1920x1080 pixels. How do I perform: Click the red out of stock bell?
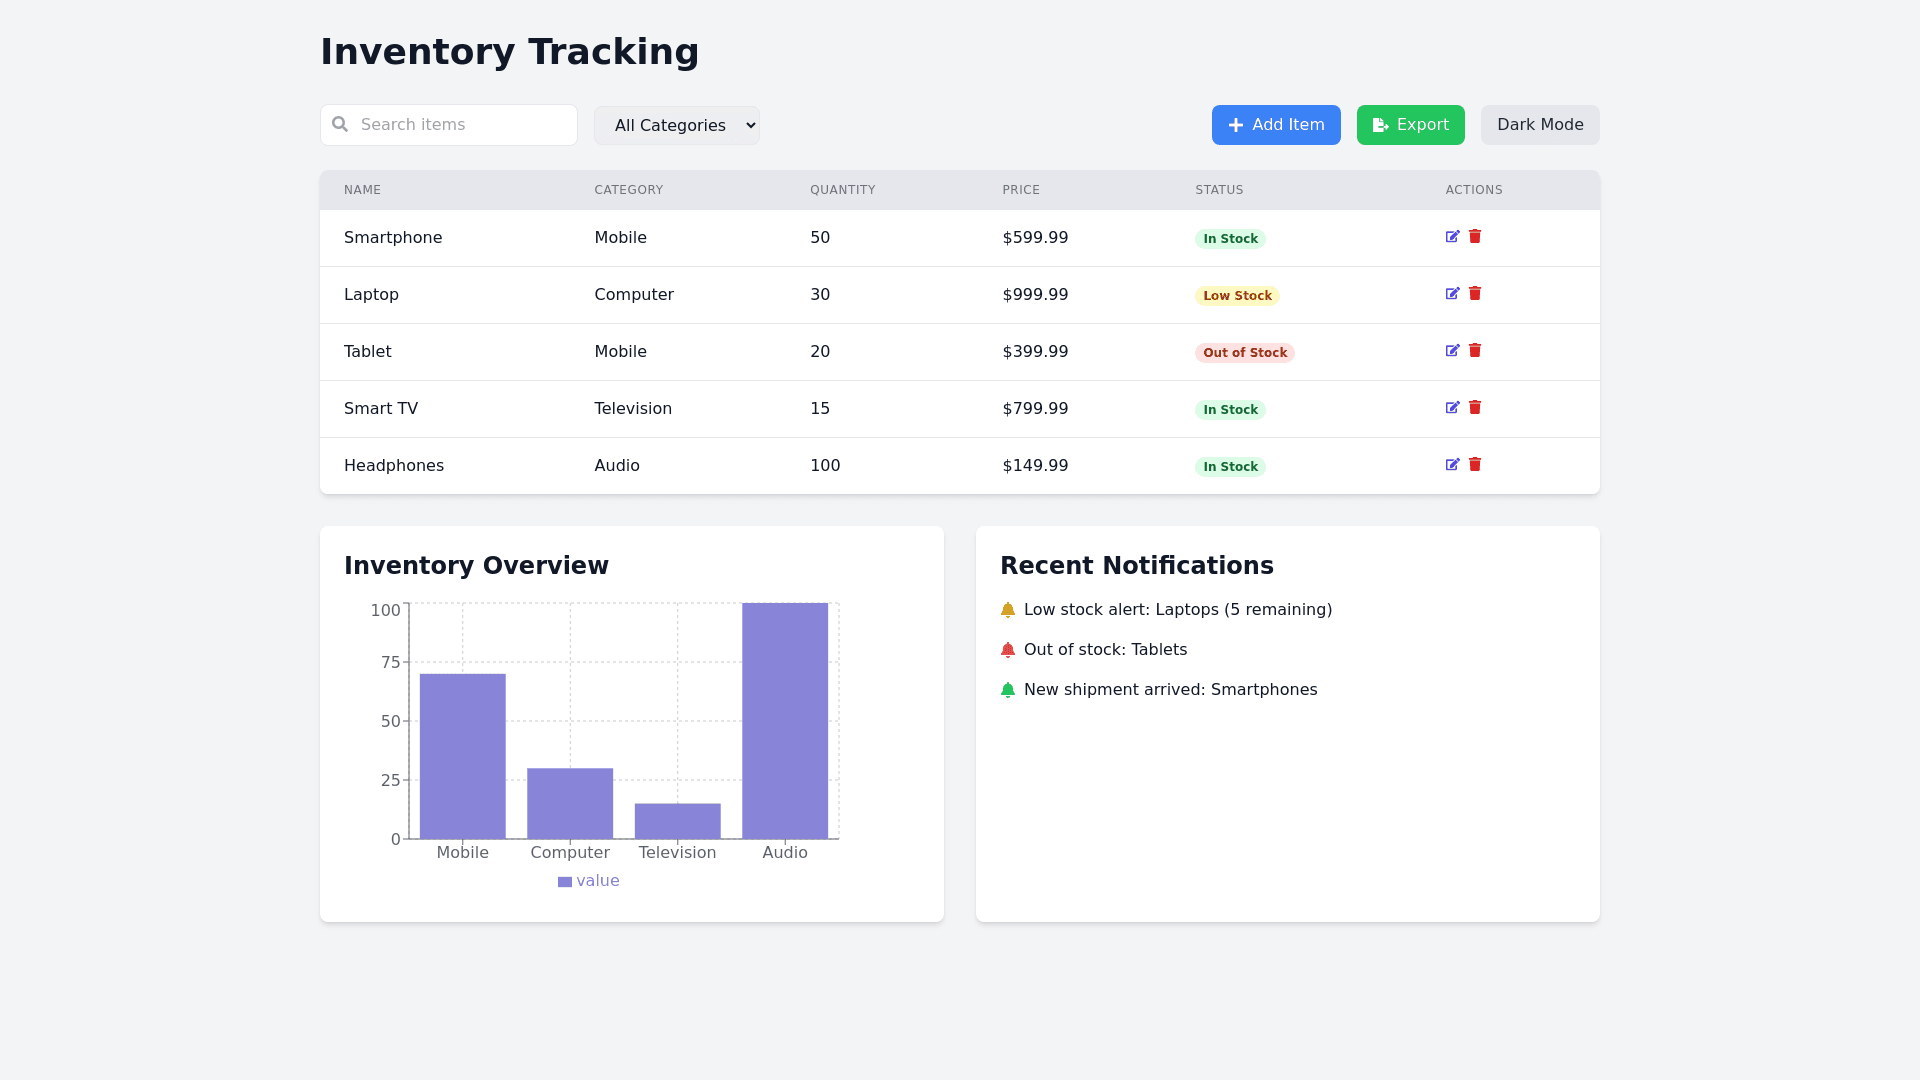tap(1008, 650)
